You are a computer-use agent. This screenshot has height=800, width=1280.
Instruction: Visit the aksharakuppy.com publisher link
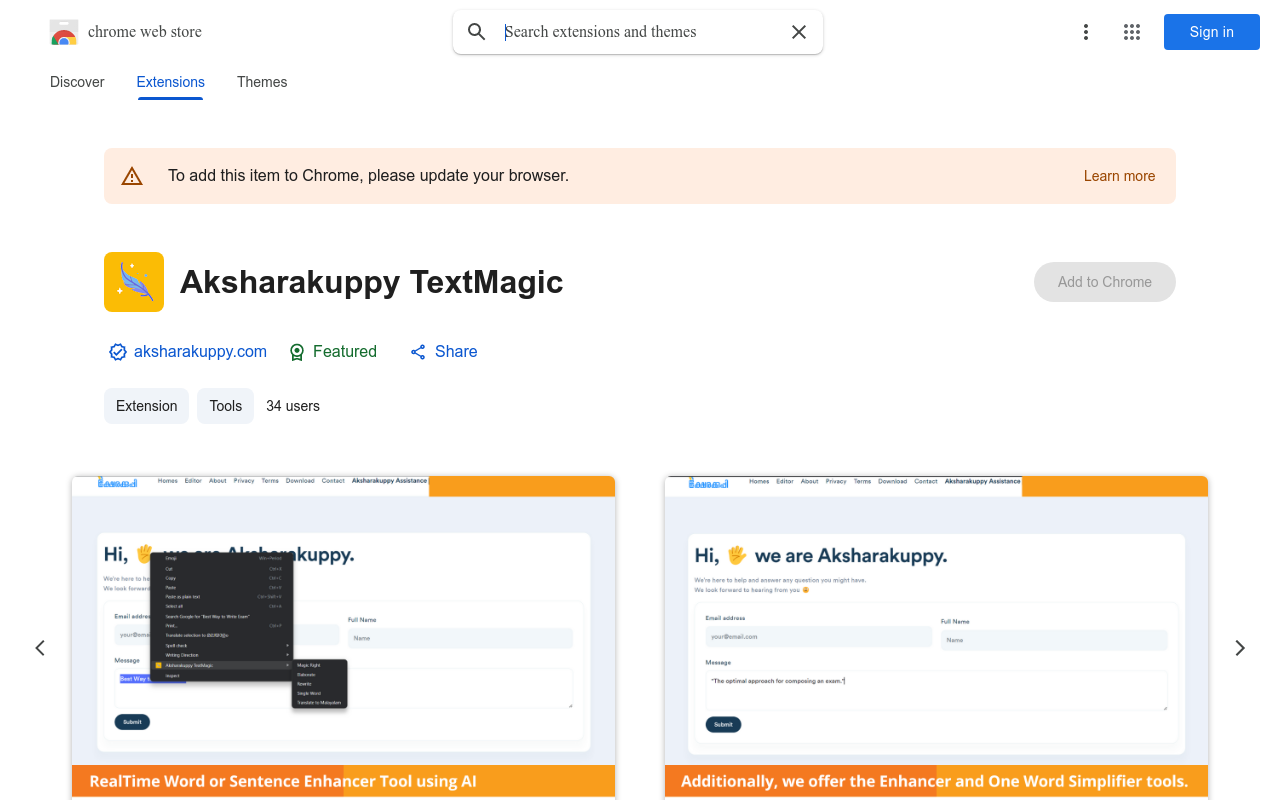[x=200, y=352]
